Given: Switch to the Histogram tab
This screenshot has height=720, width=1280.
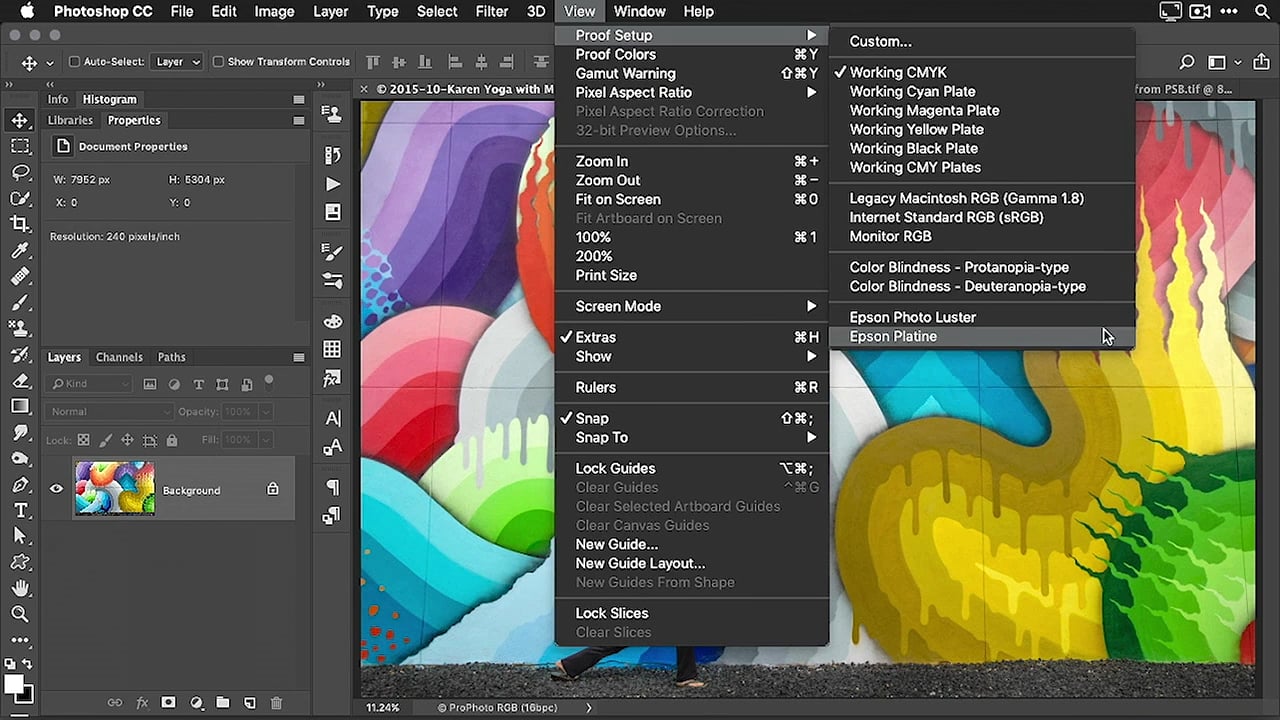Looking at the screenshot, I should 109,99.
